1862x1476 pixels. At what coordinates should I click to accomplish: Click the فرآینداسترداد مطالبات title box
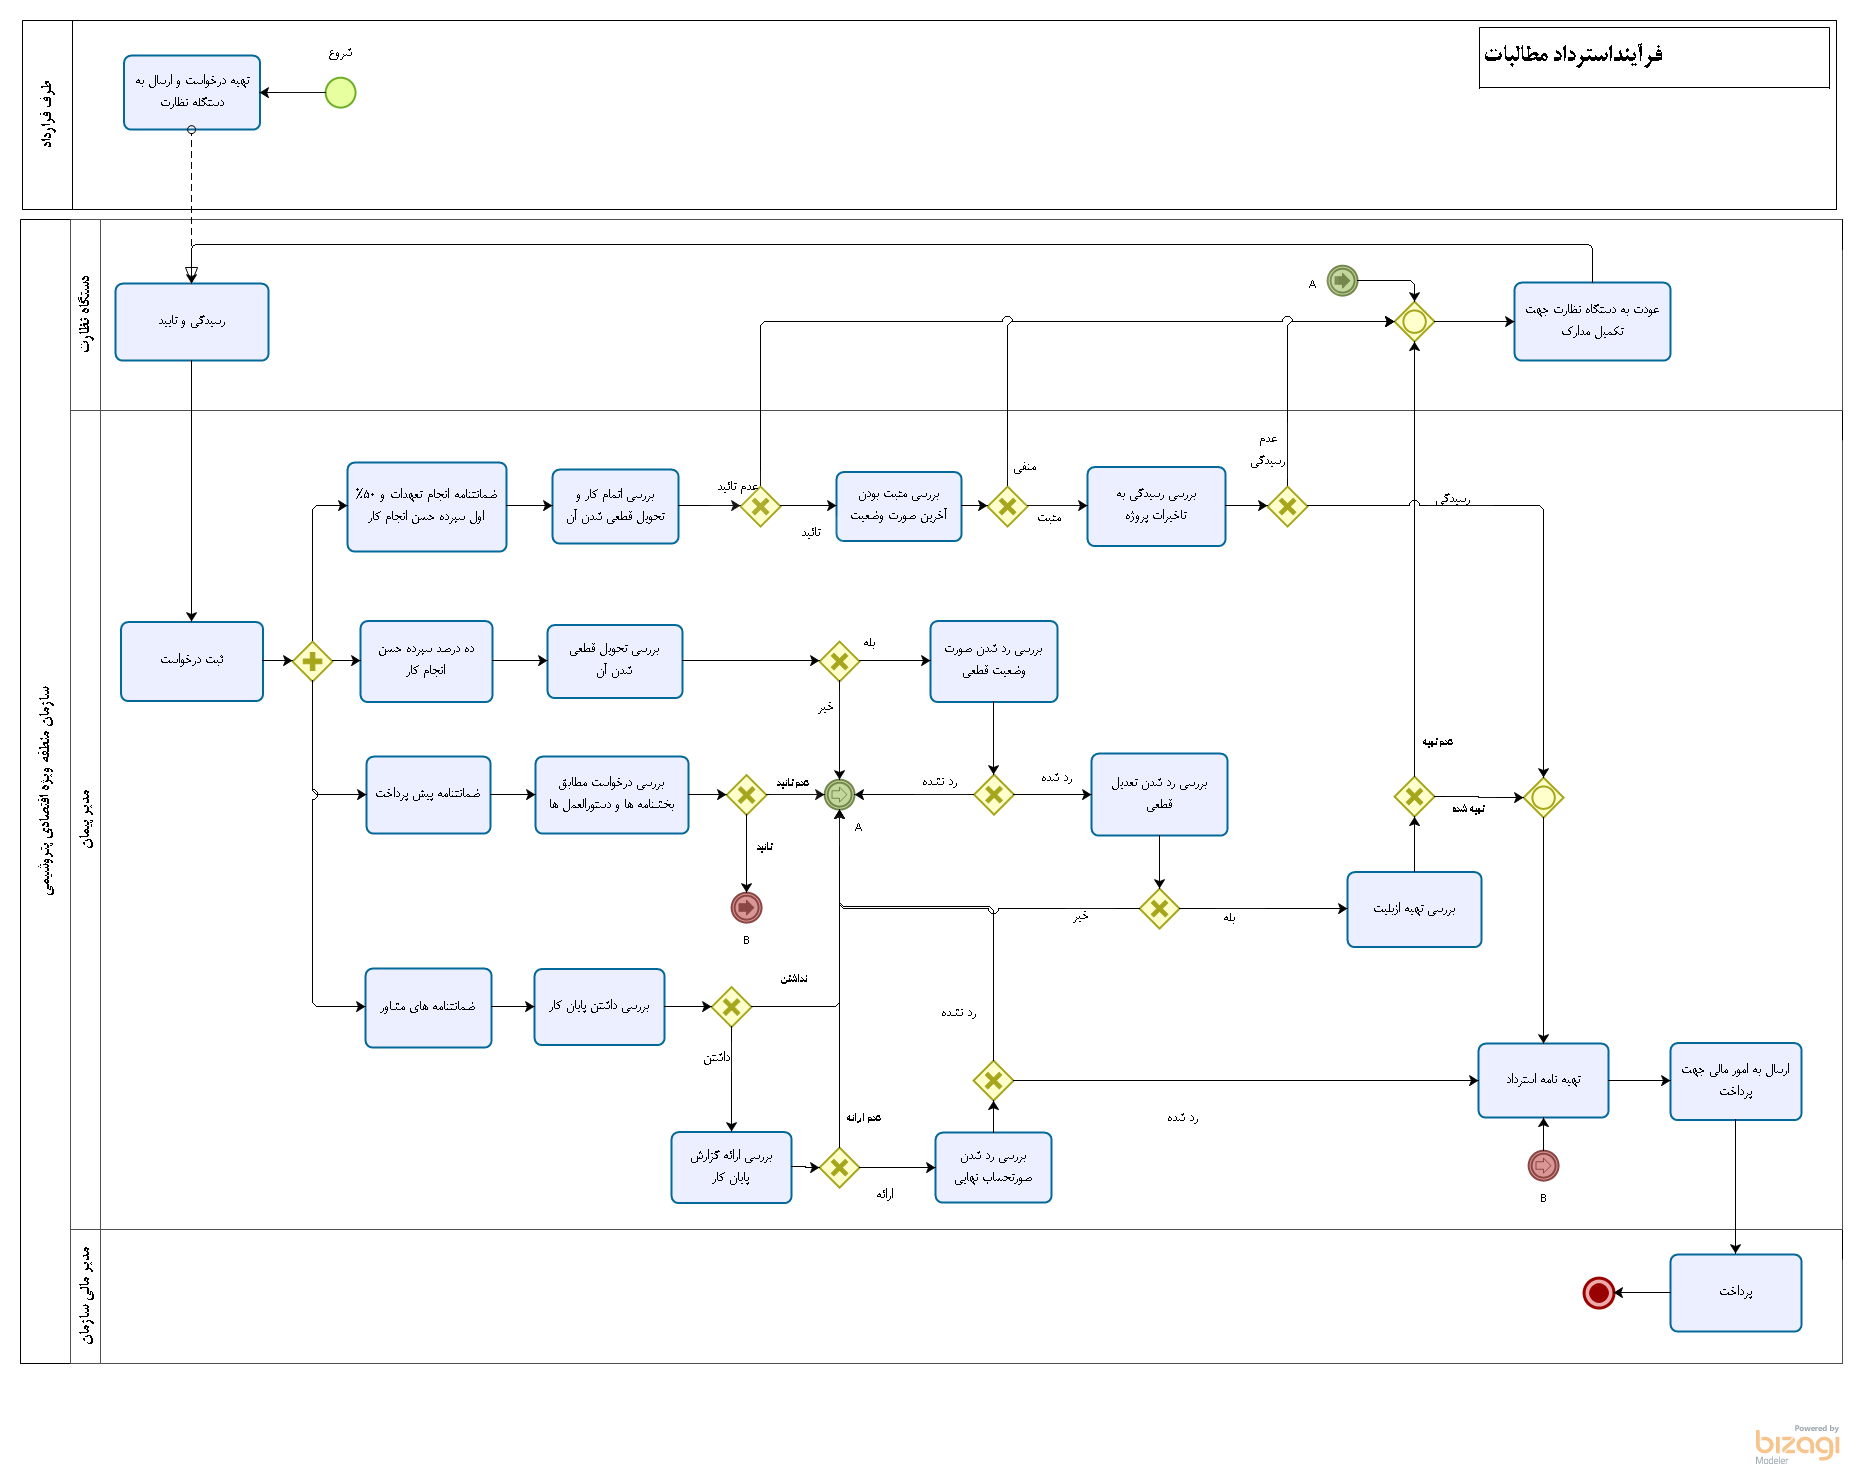coord(1653,57)
